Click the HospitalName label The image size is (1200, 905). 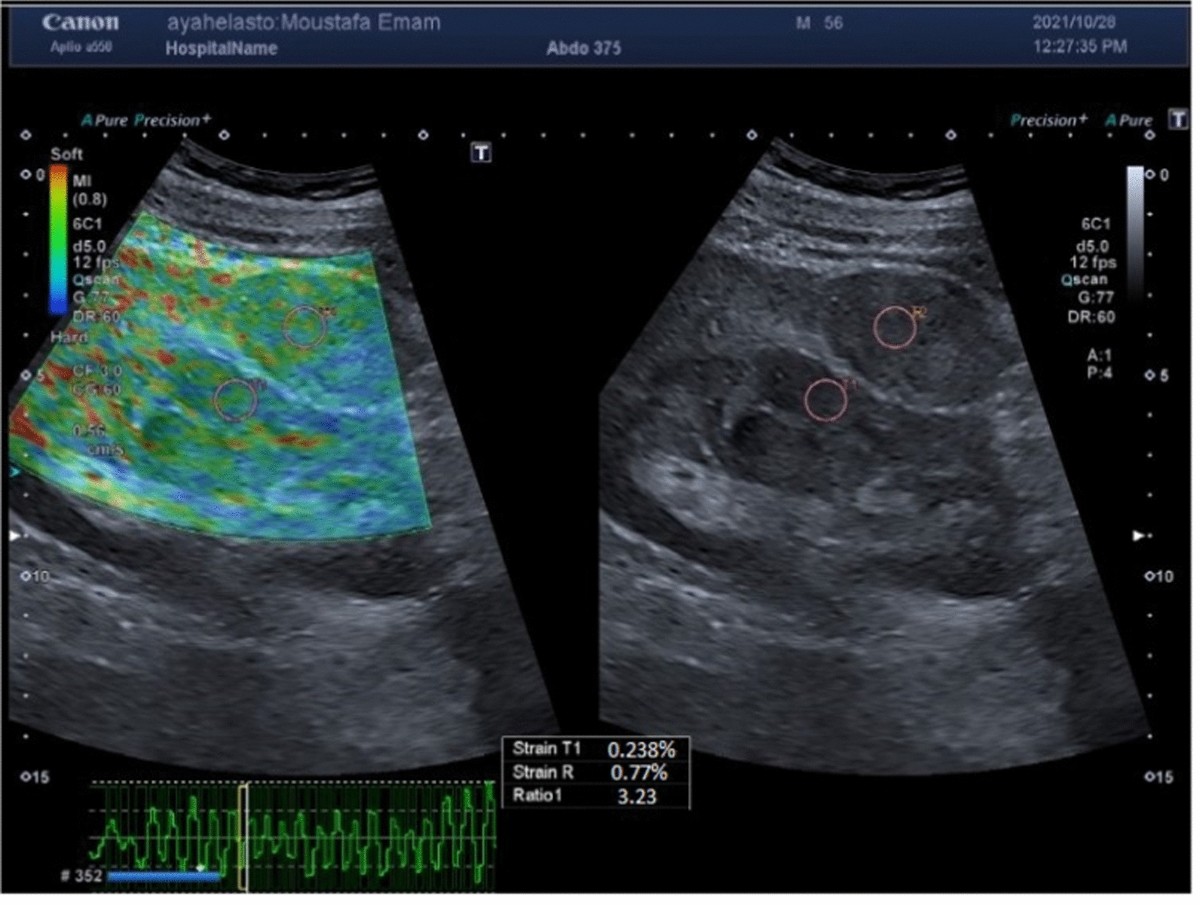(x=222, y=48)
